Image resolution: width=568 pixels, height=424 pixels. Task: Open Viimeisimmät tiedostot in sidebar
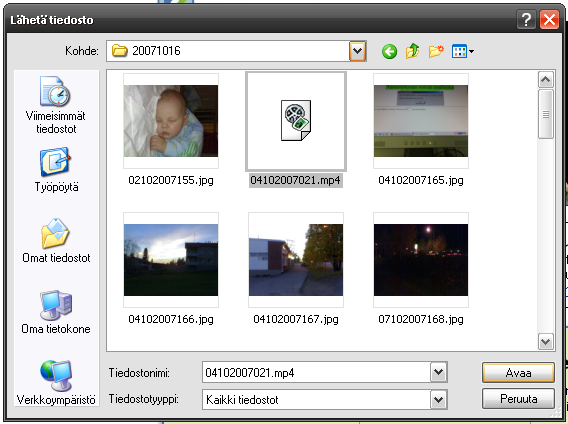click(56, 105)
